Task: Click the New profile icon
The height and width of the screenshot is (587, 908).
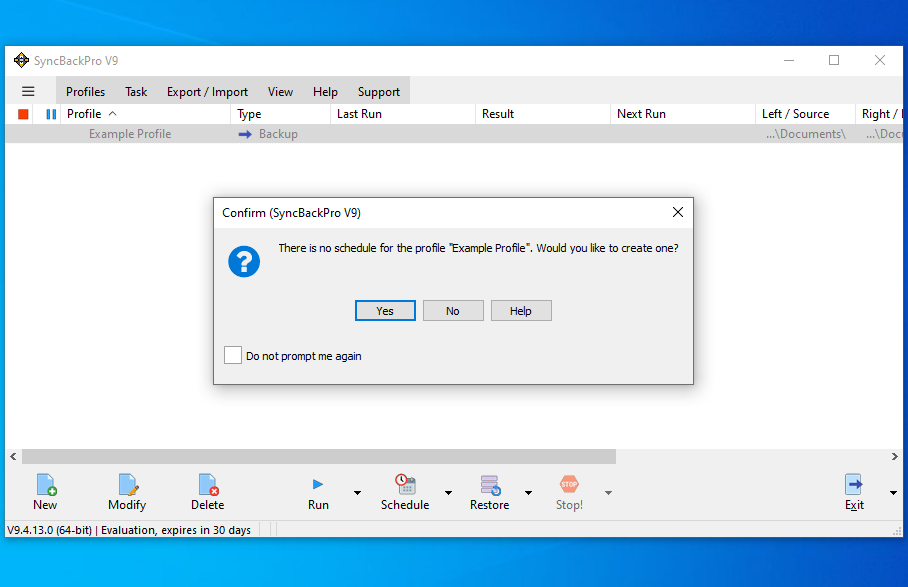Action: pos(46,485)
